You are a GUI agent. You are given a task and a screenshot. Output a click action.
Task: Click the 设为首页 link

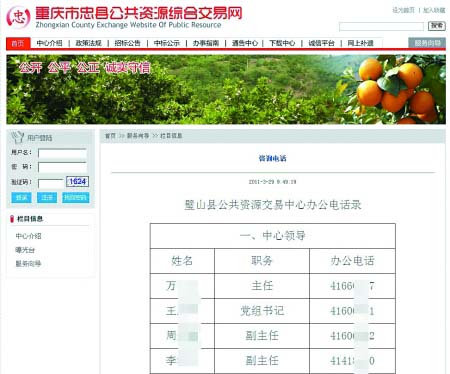tap(403, 10)
